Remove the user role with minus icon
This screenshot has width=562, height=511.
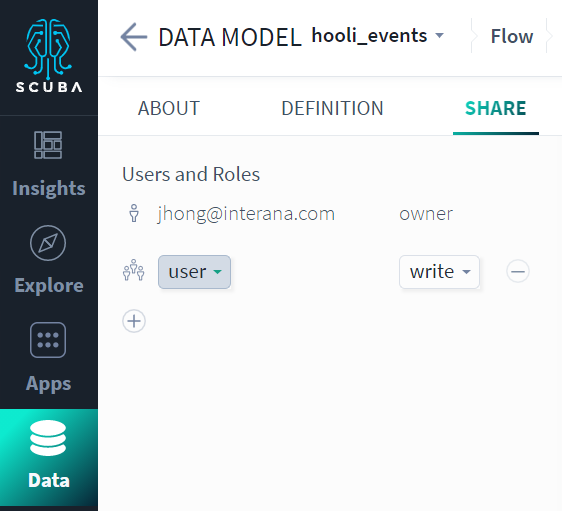518,271
